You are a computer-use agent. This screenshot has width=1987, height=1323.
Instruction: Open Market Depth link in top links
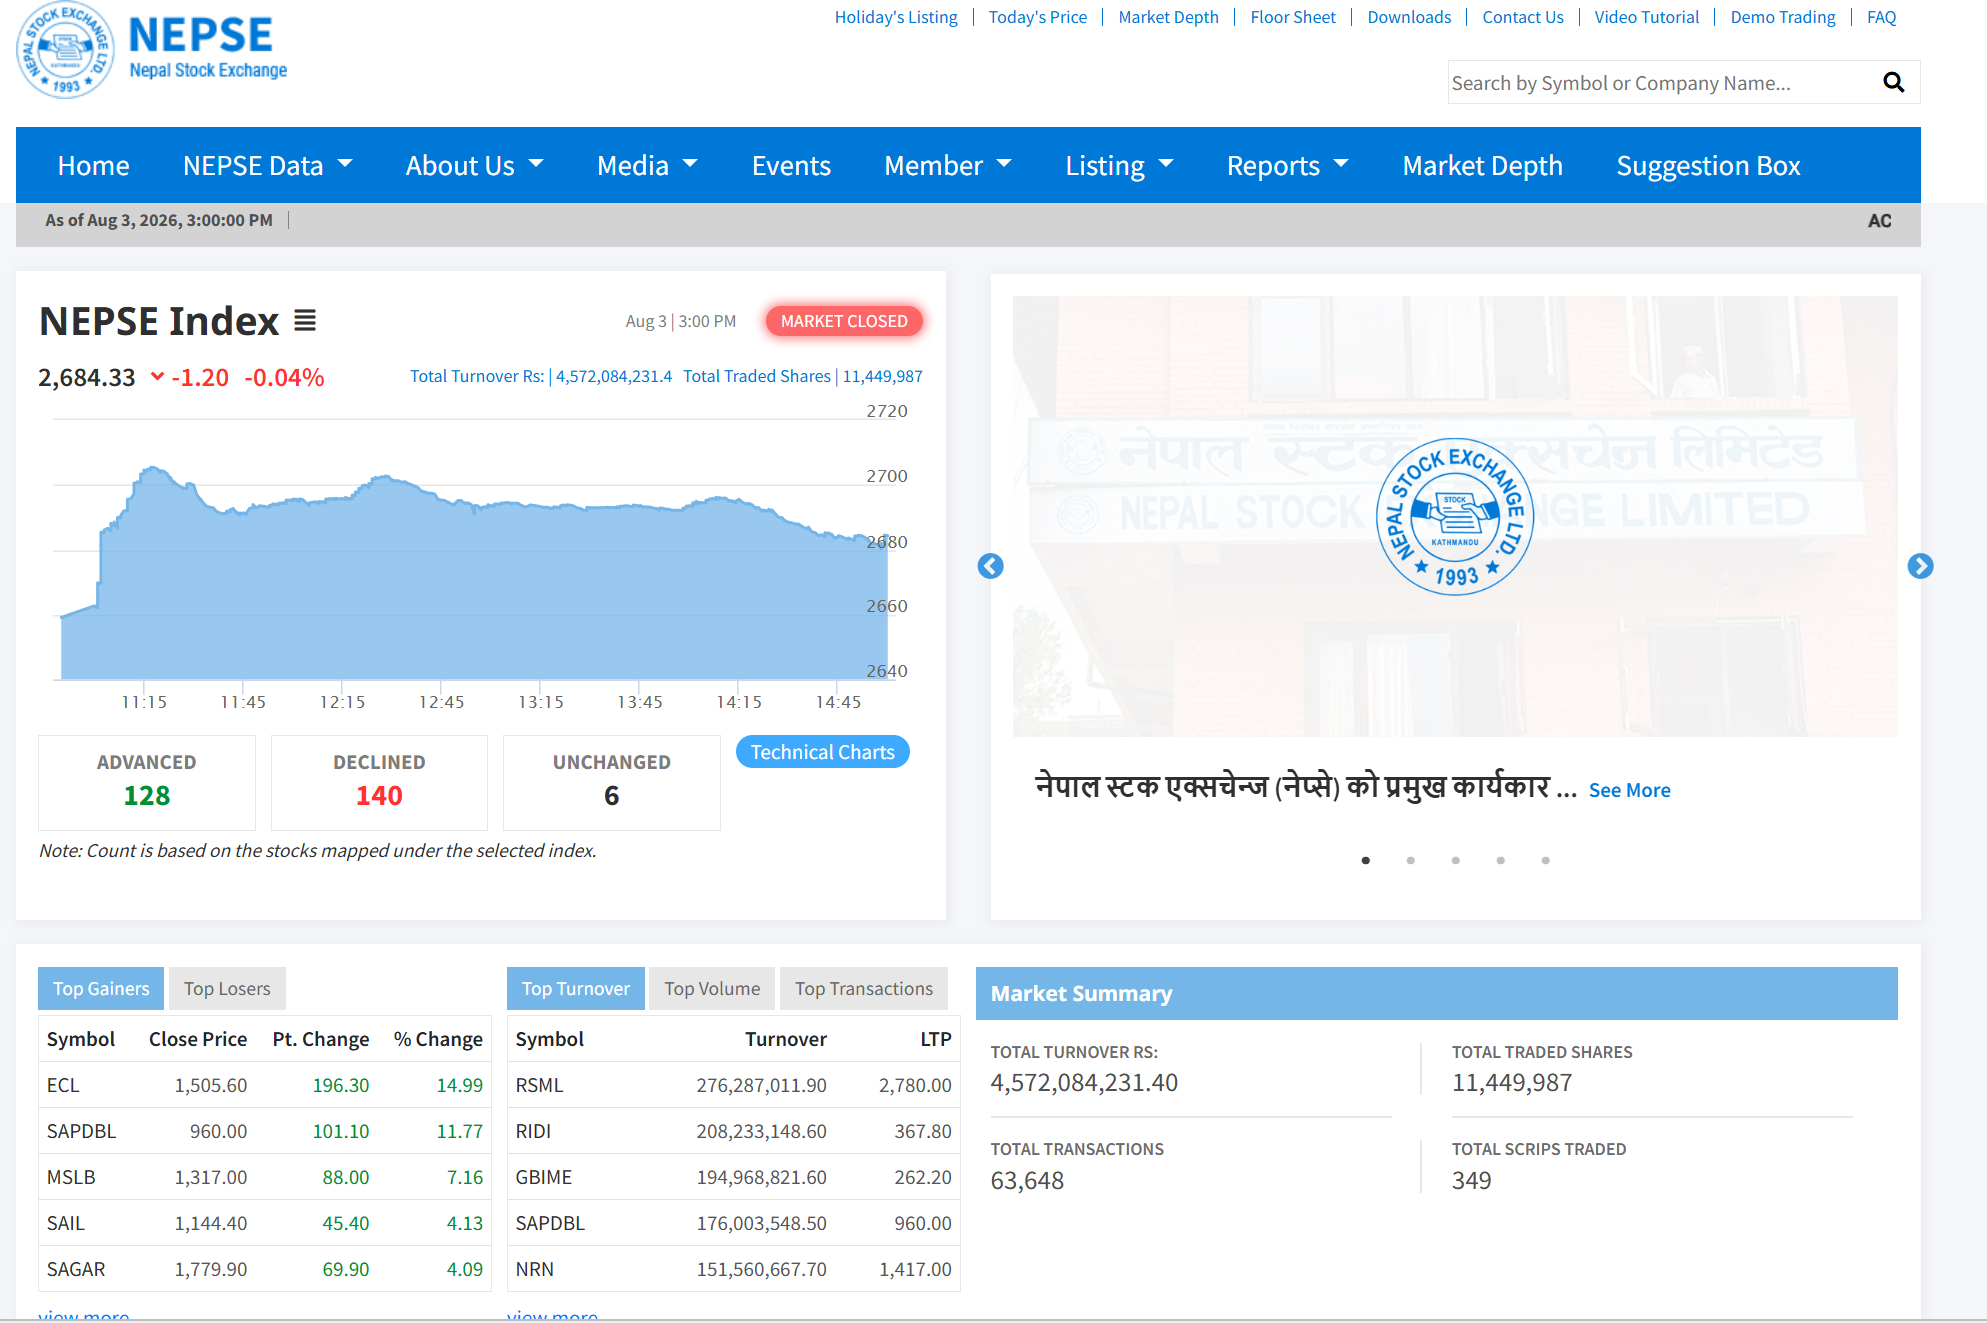point(1168,17)
